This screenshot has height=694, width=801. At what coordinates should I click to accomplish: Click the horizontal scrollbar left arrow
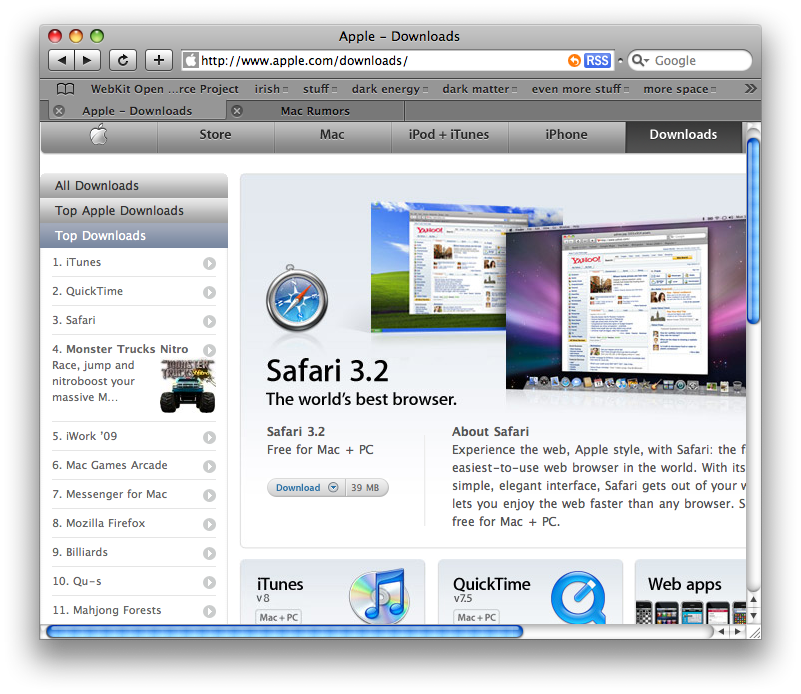[721, 632]
